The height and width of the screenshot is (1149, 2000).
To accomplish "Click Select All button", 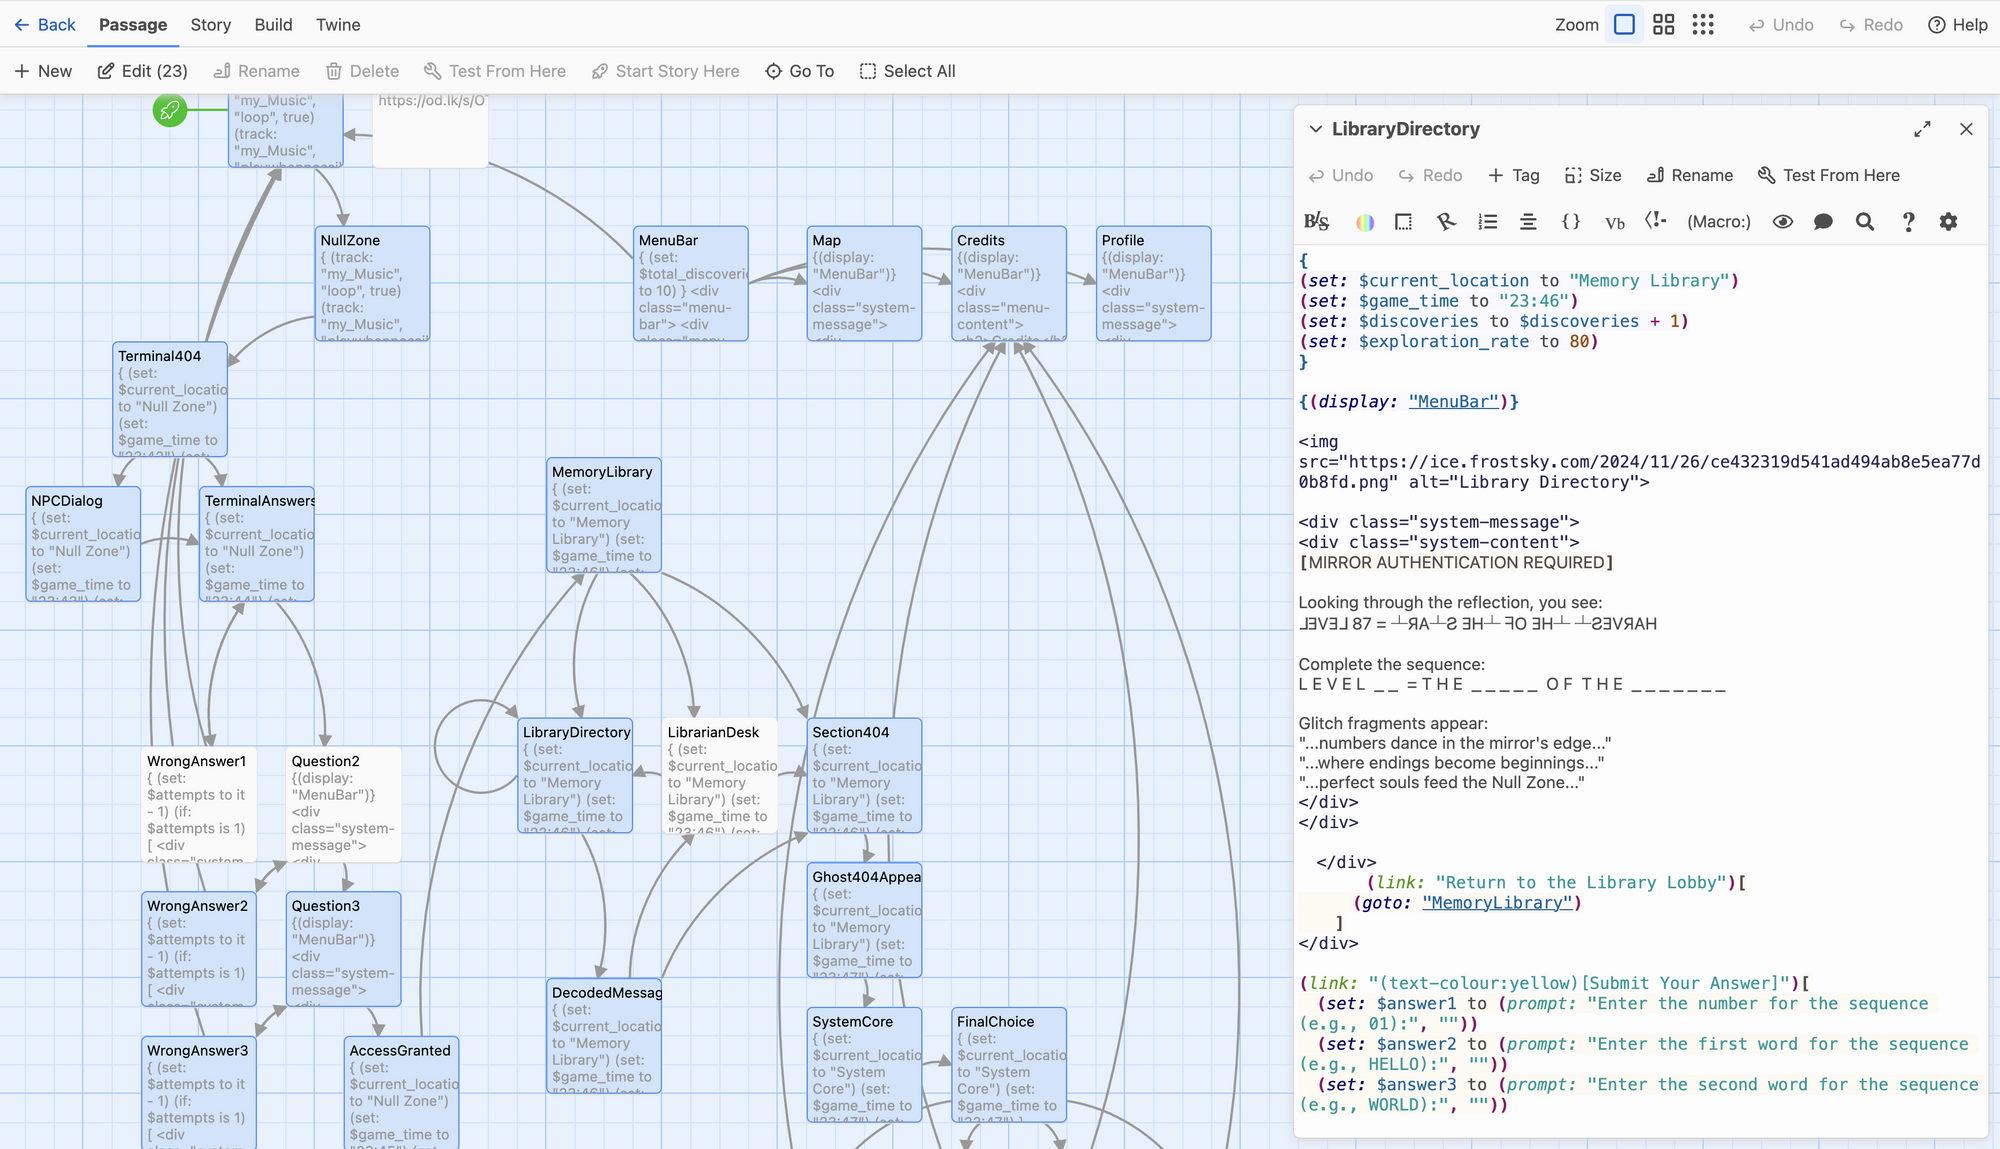I will click(907, 71).
